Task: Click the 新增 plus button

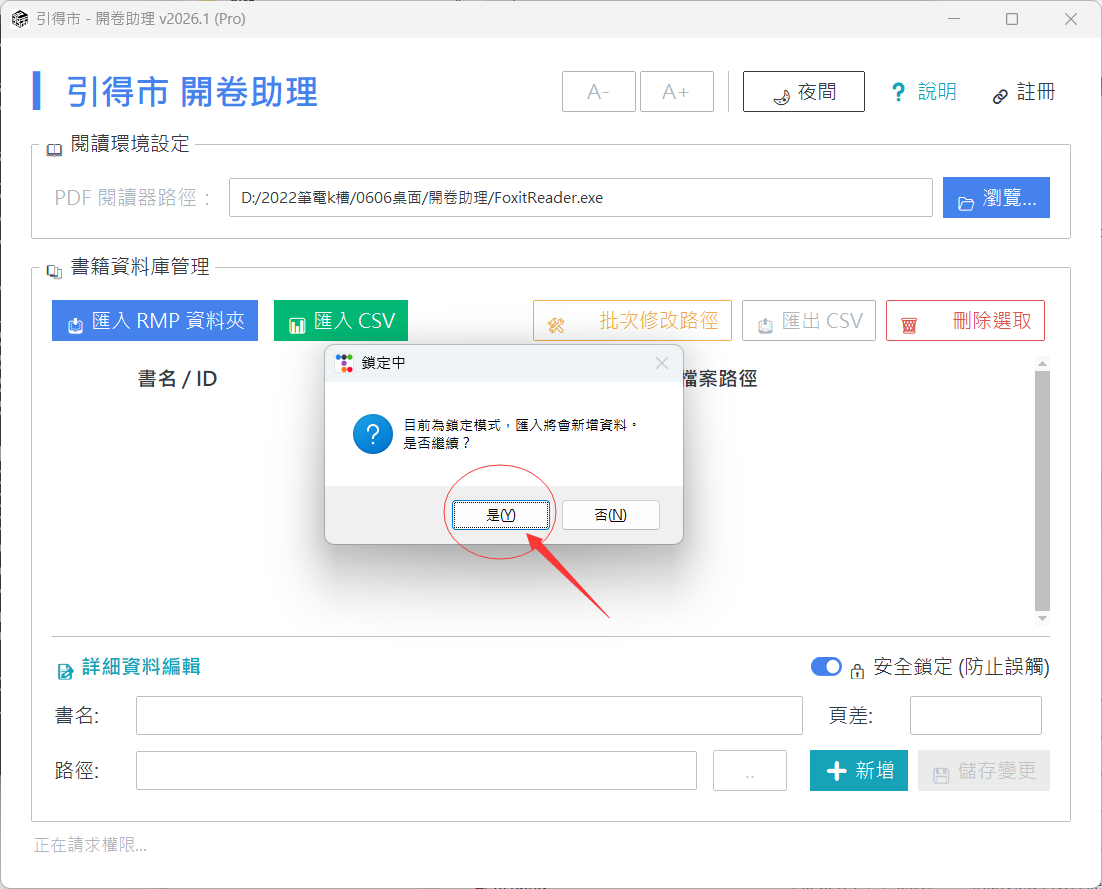Action: click(859, 771)
